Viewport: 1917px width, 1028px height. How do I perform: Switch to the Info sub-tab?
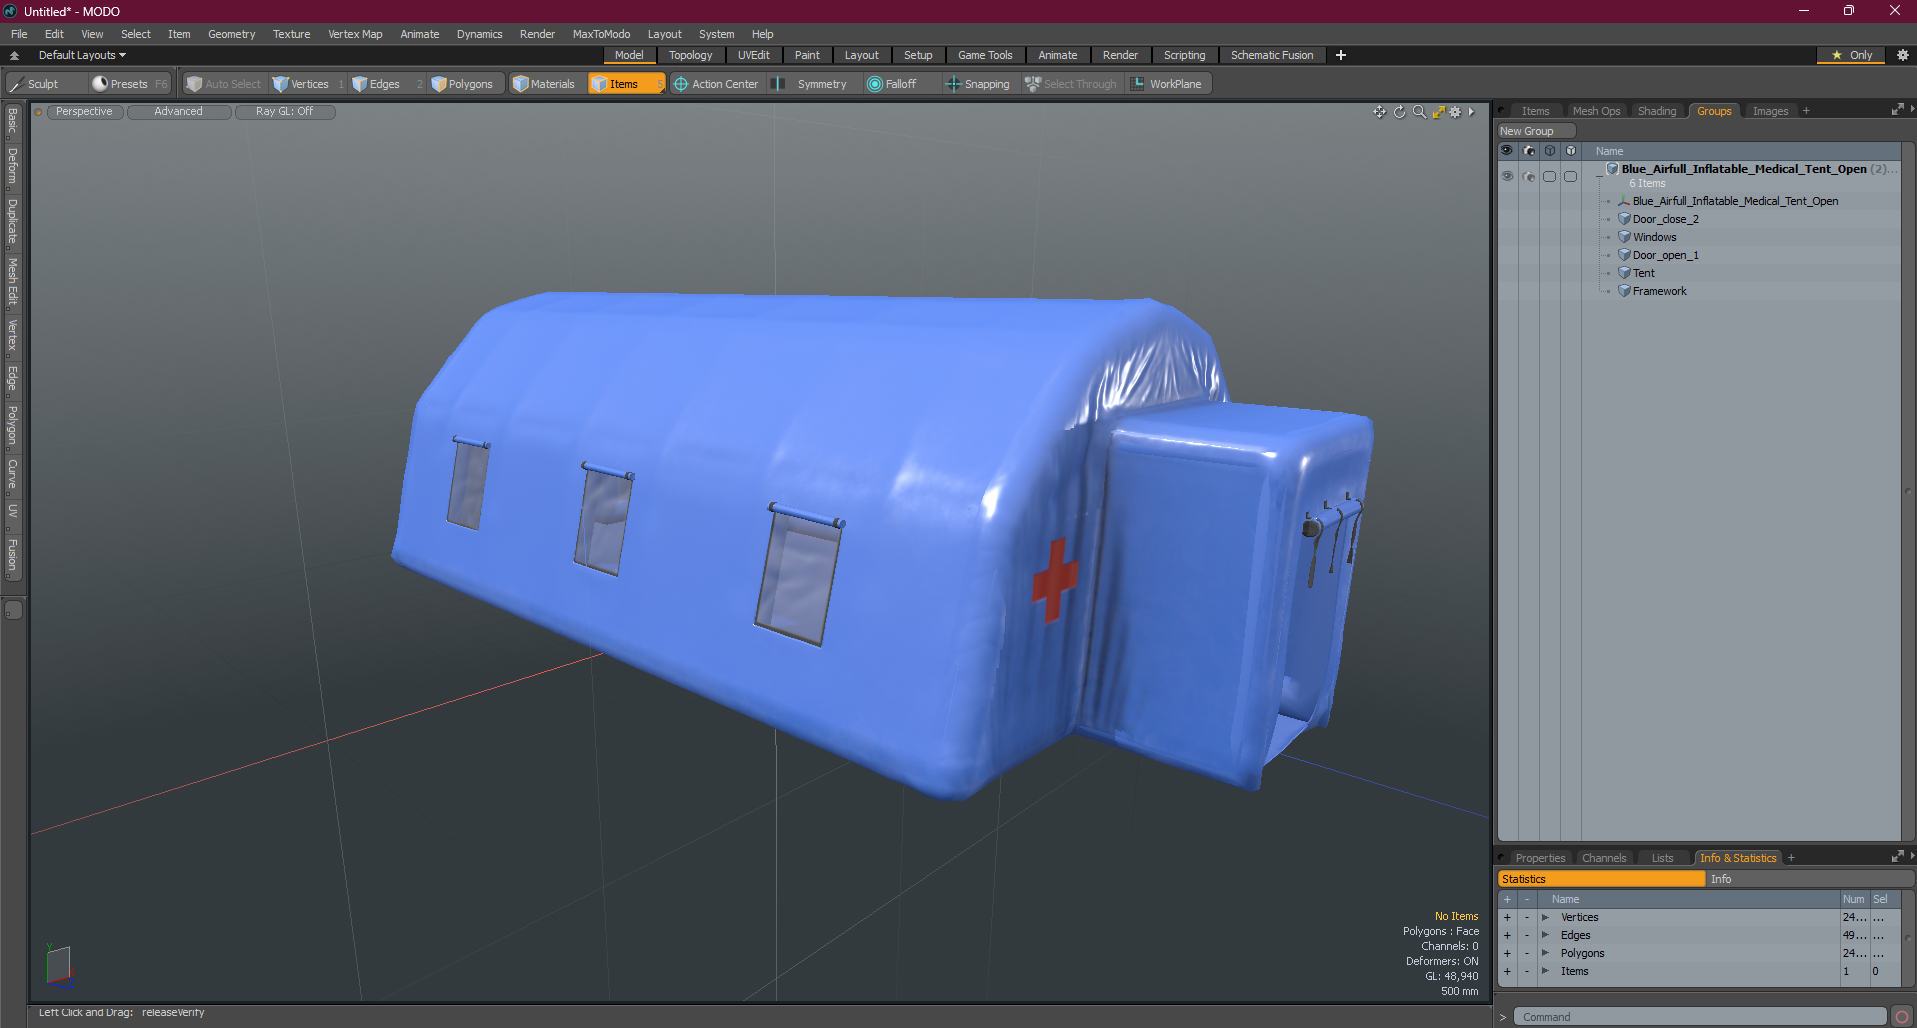[x=1809, y=879]
